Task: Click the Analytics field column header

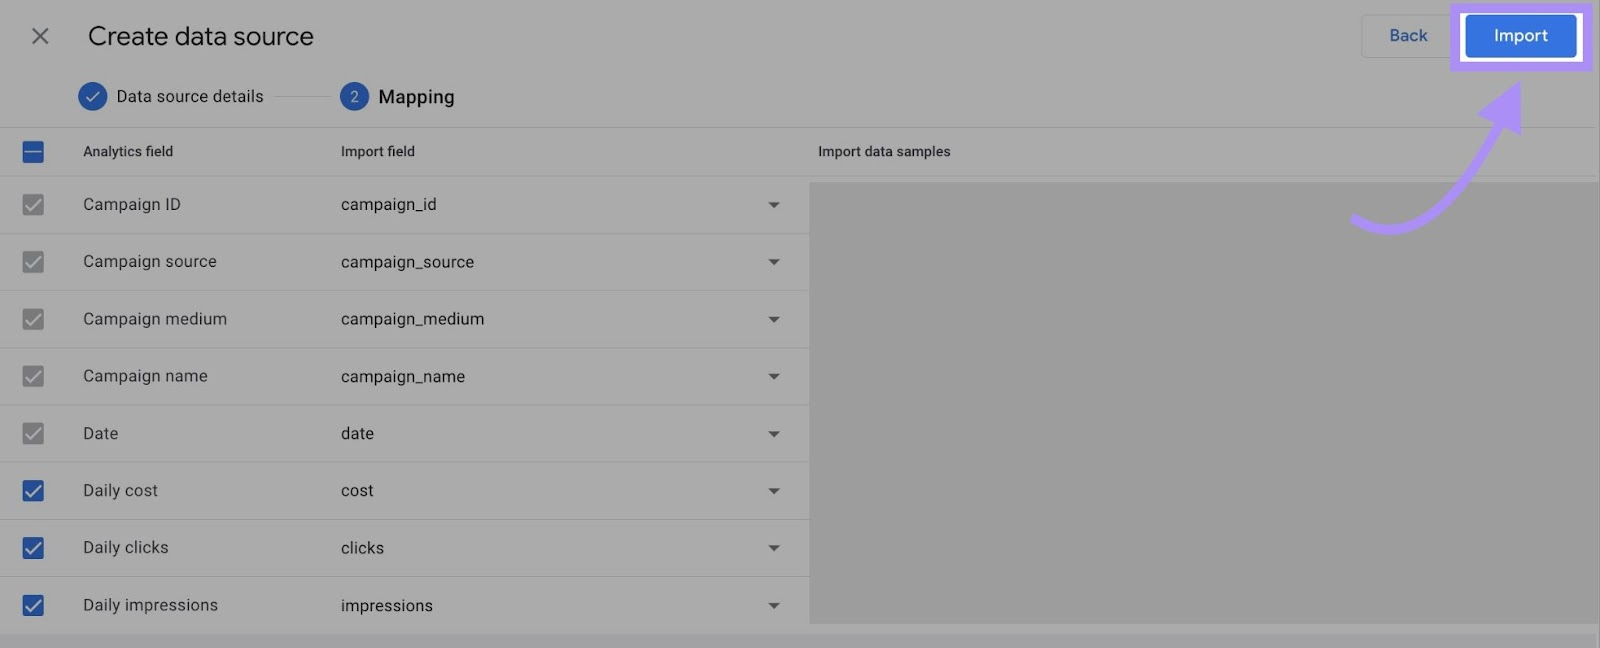Action: tap(127, 151)
